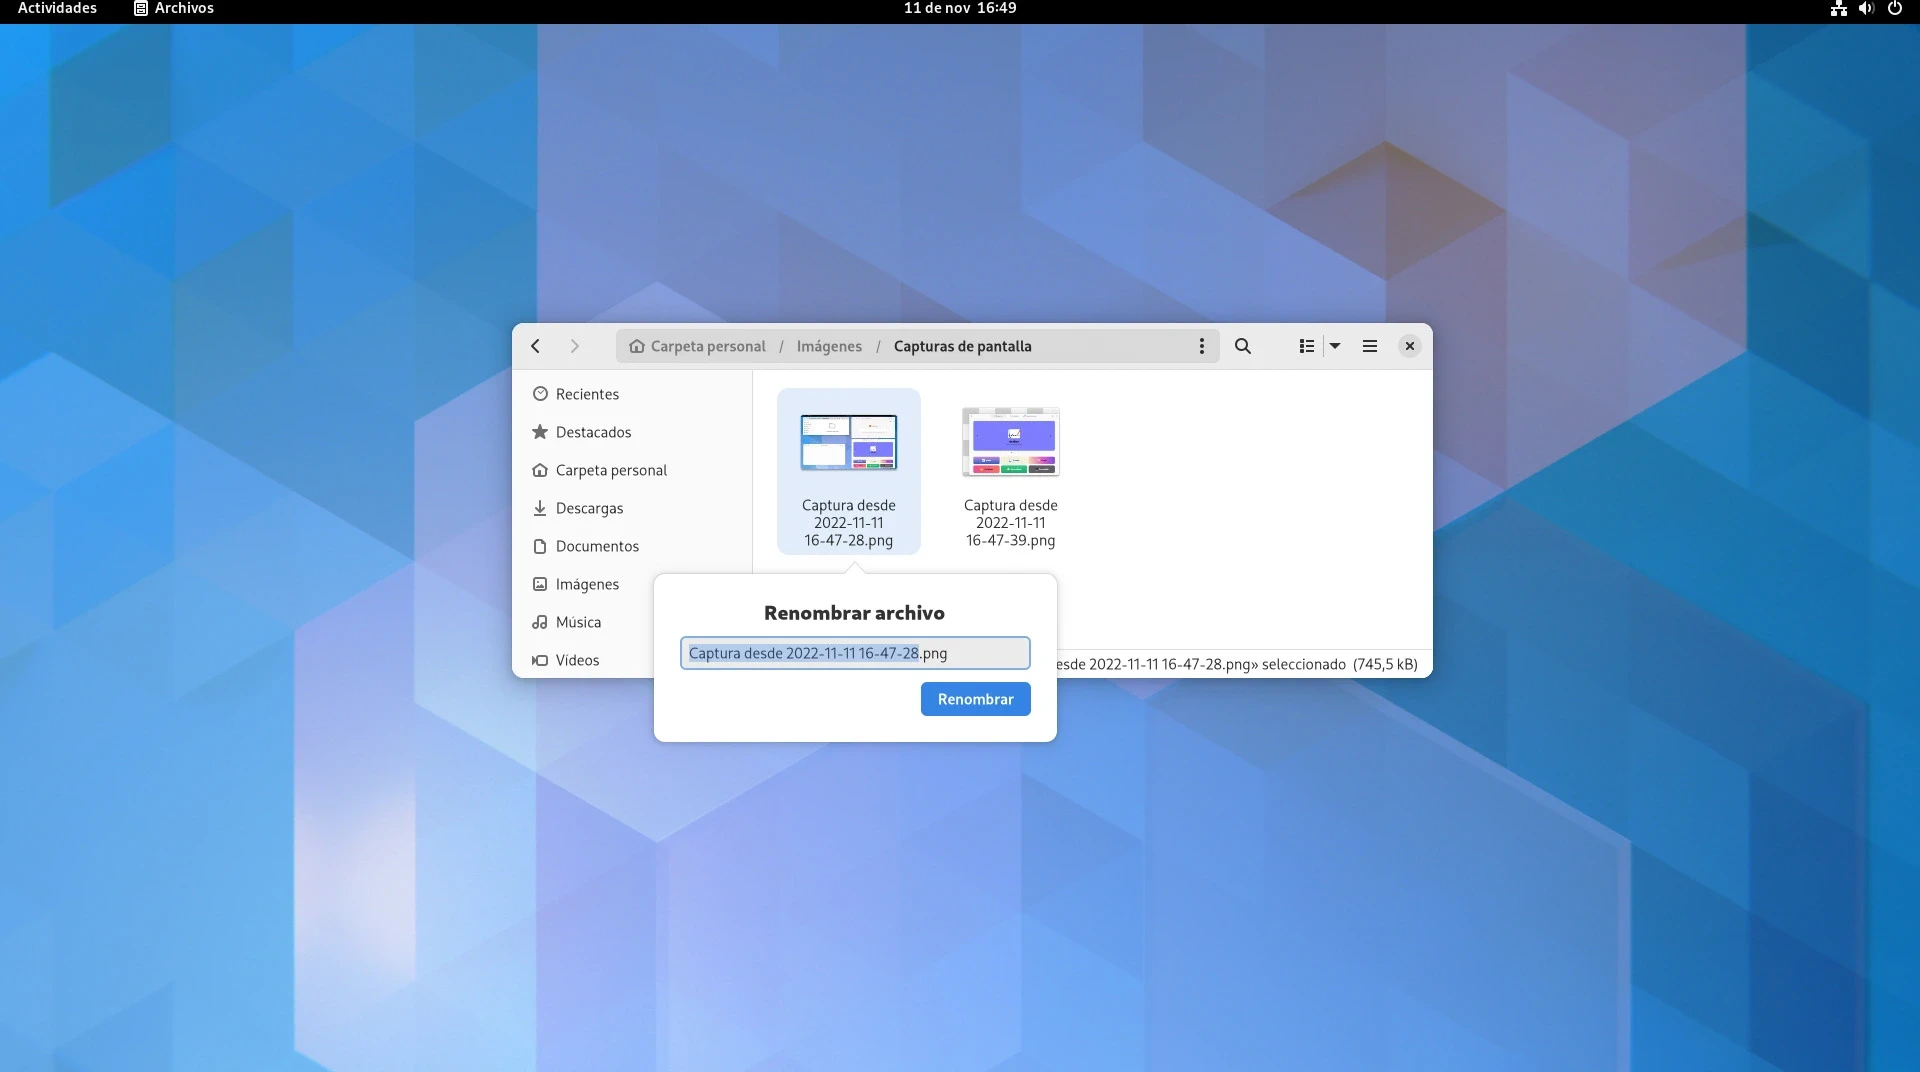The height and width of the screenshot is (1072, 1920).
Task: Click the Renombrar button
Action: click(975, 699)
